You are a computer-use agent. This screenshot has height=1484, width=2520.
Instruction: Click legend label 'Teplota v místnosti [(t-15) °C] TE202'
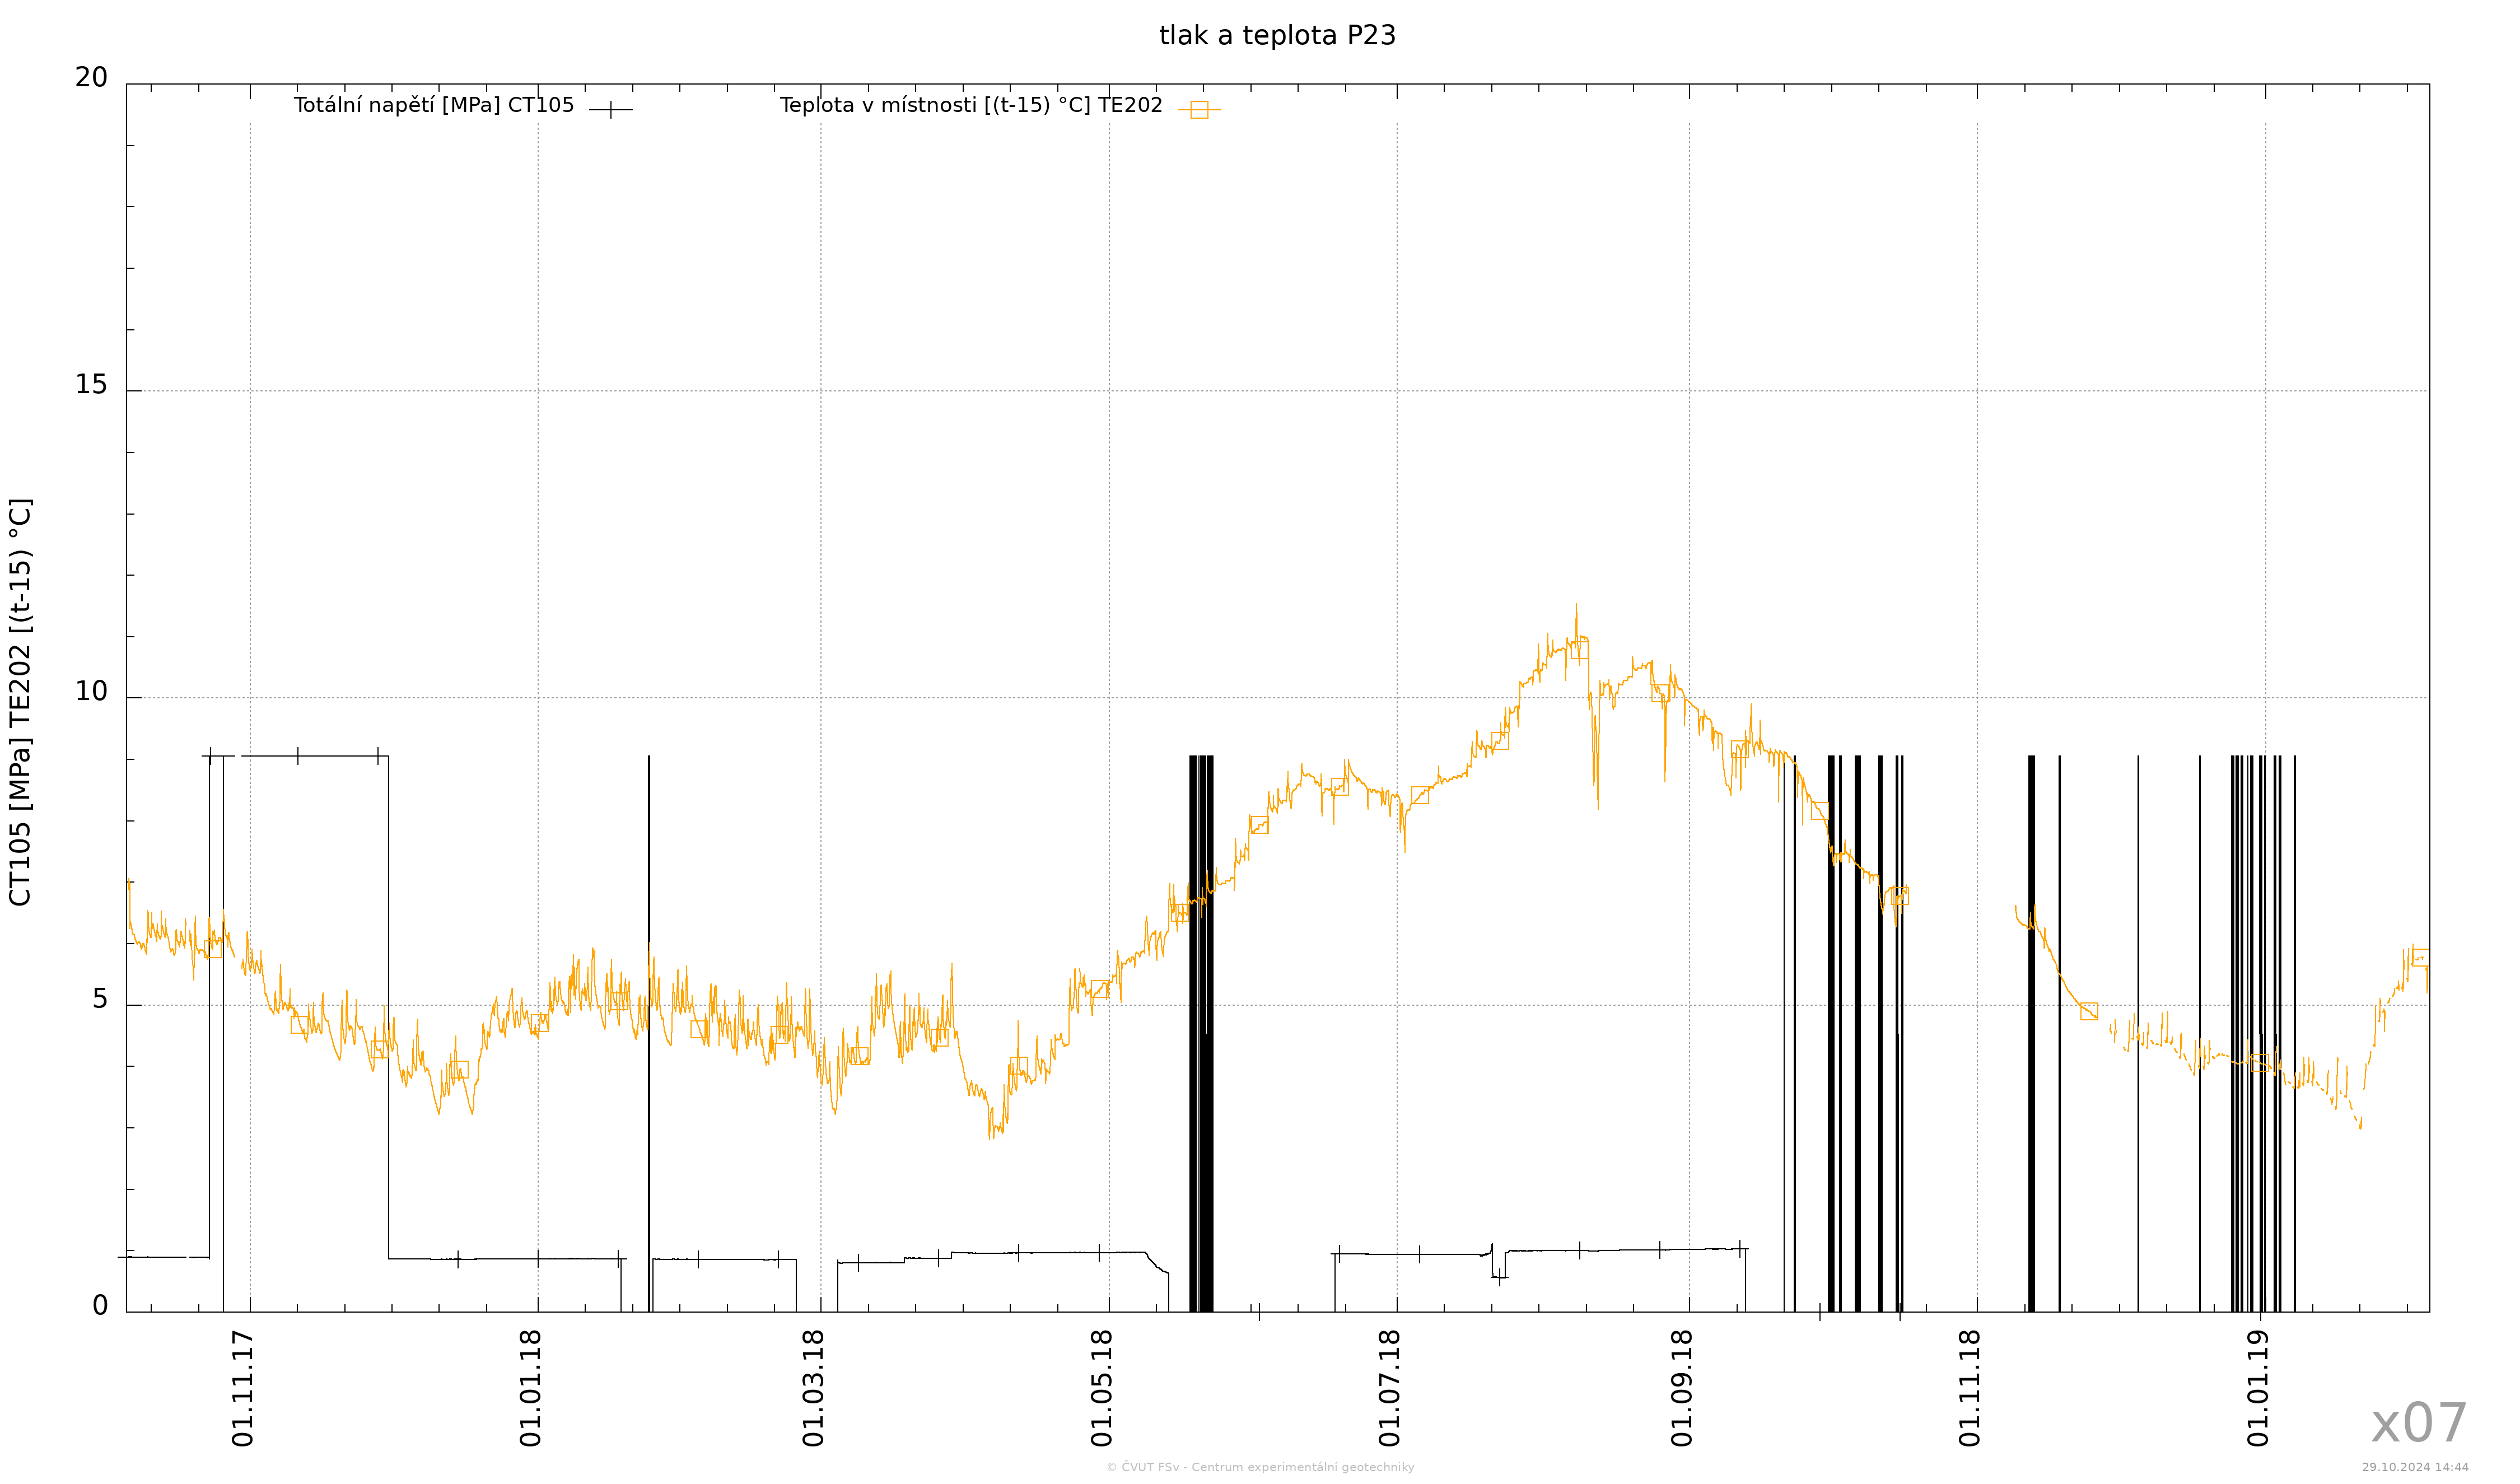point(971,105)
